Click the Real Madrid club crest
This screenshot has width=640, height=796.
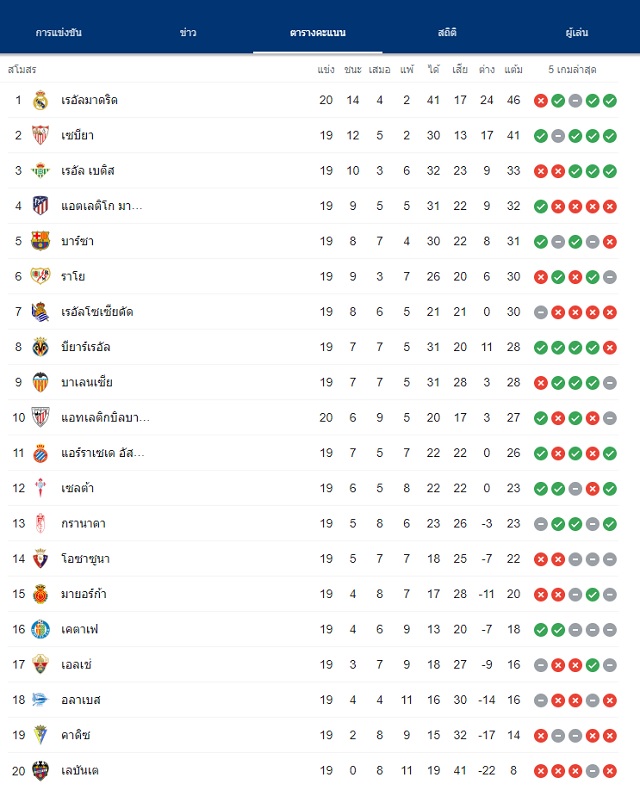coord(41,101)
